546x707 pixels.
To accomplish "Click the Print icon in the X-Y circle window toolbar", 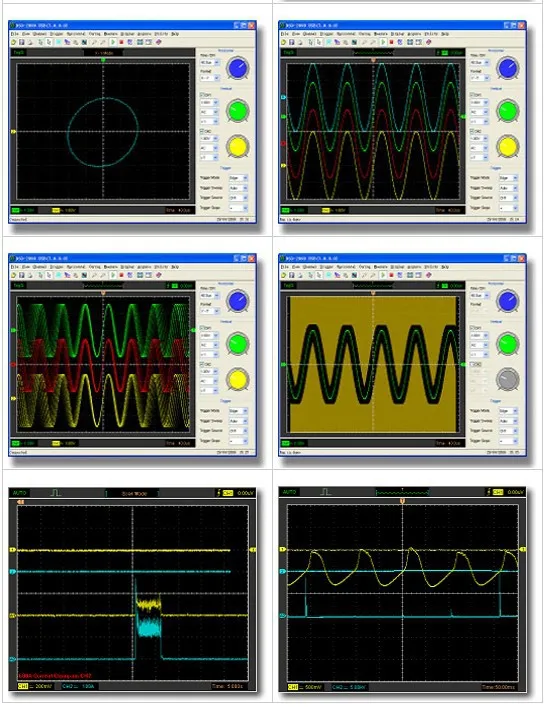I will [30, 42].
